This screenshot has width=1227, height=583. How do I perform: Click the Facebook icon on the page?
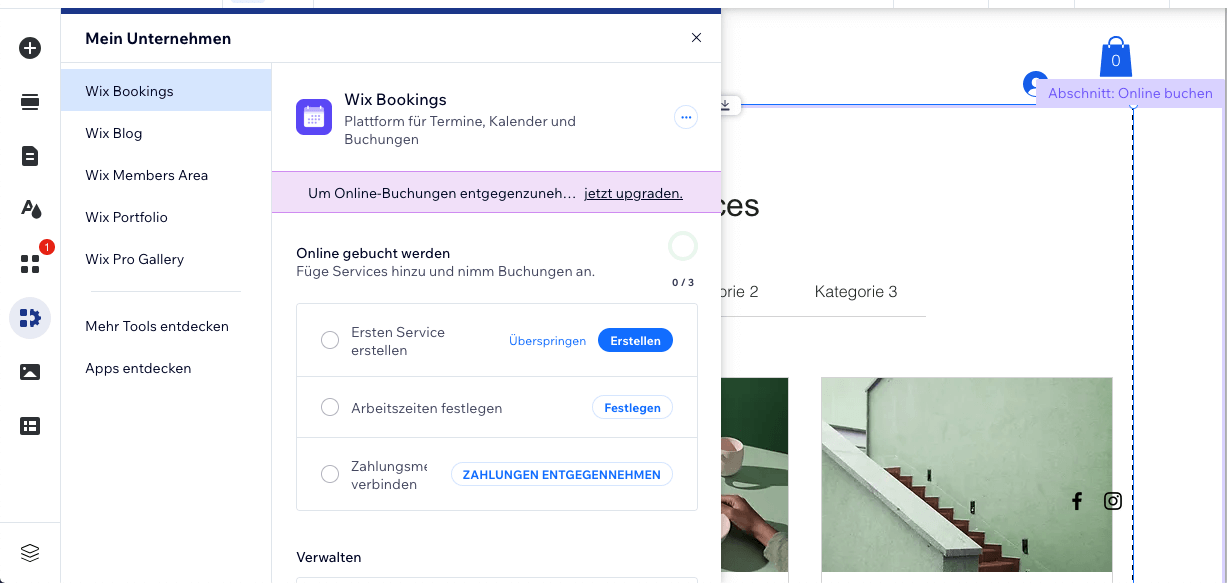(1077, 501)
